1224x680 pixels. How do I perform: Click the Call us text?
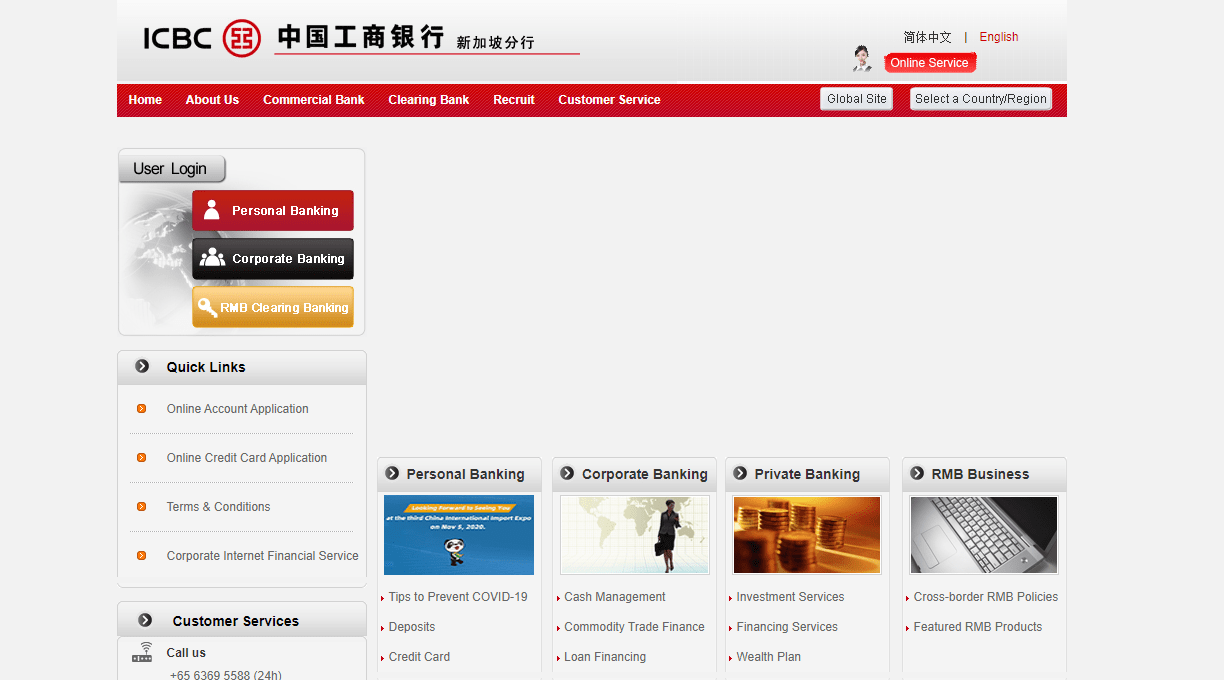[x=186, y=653]
